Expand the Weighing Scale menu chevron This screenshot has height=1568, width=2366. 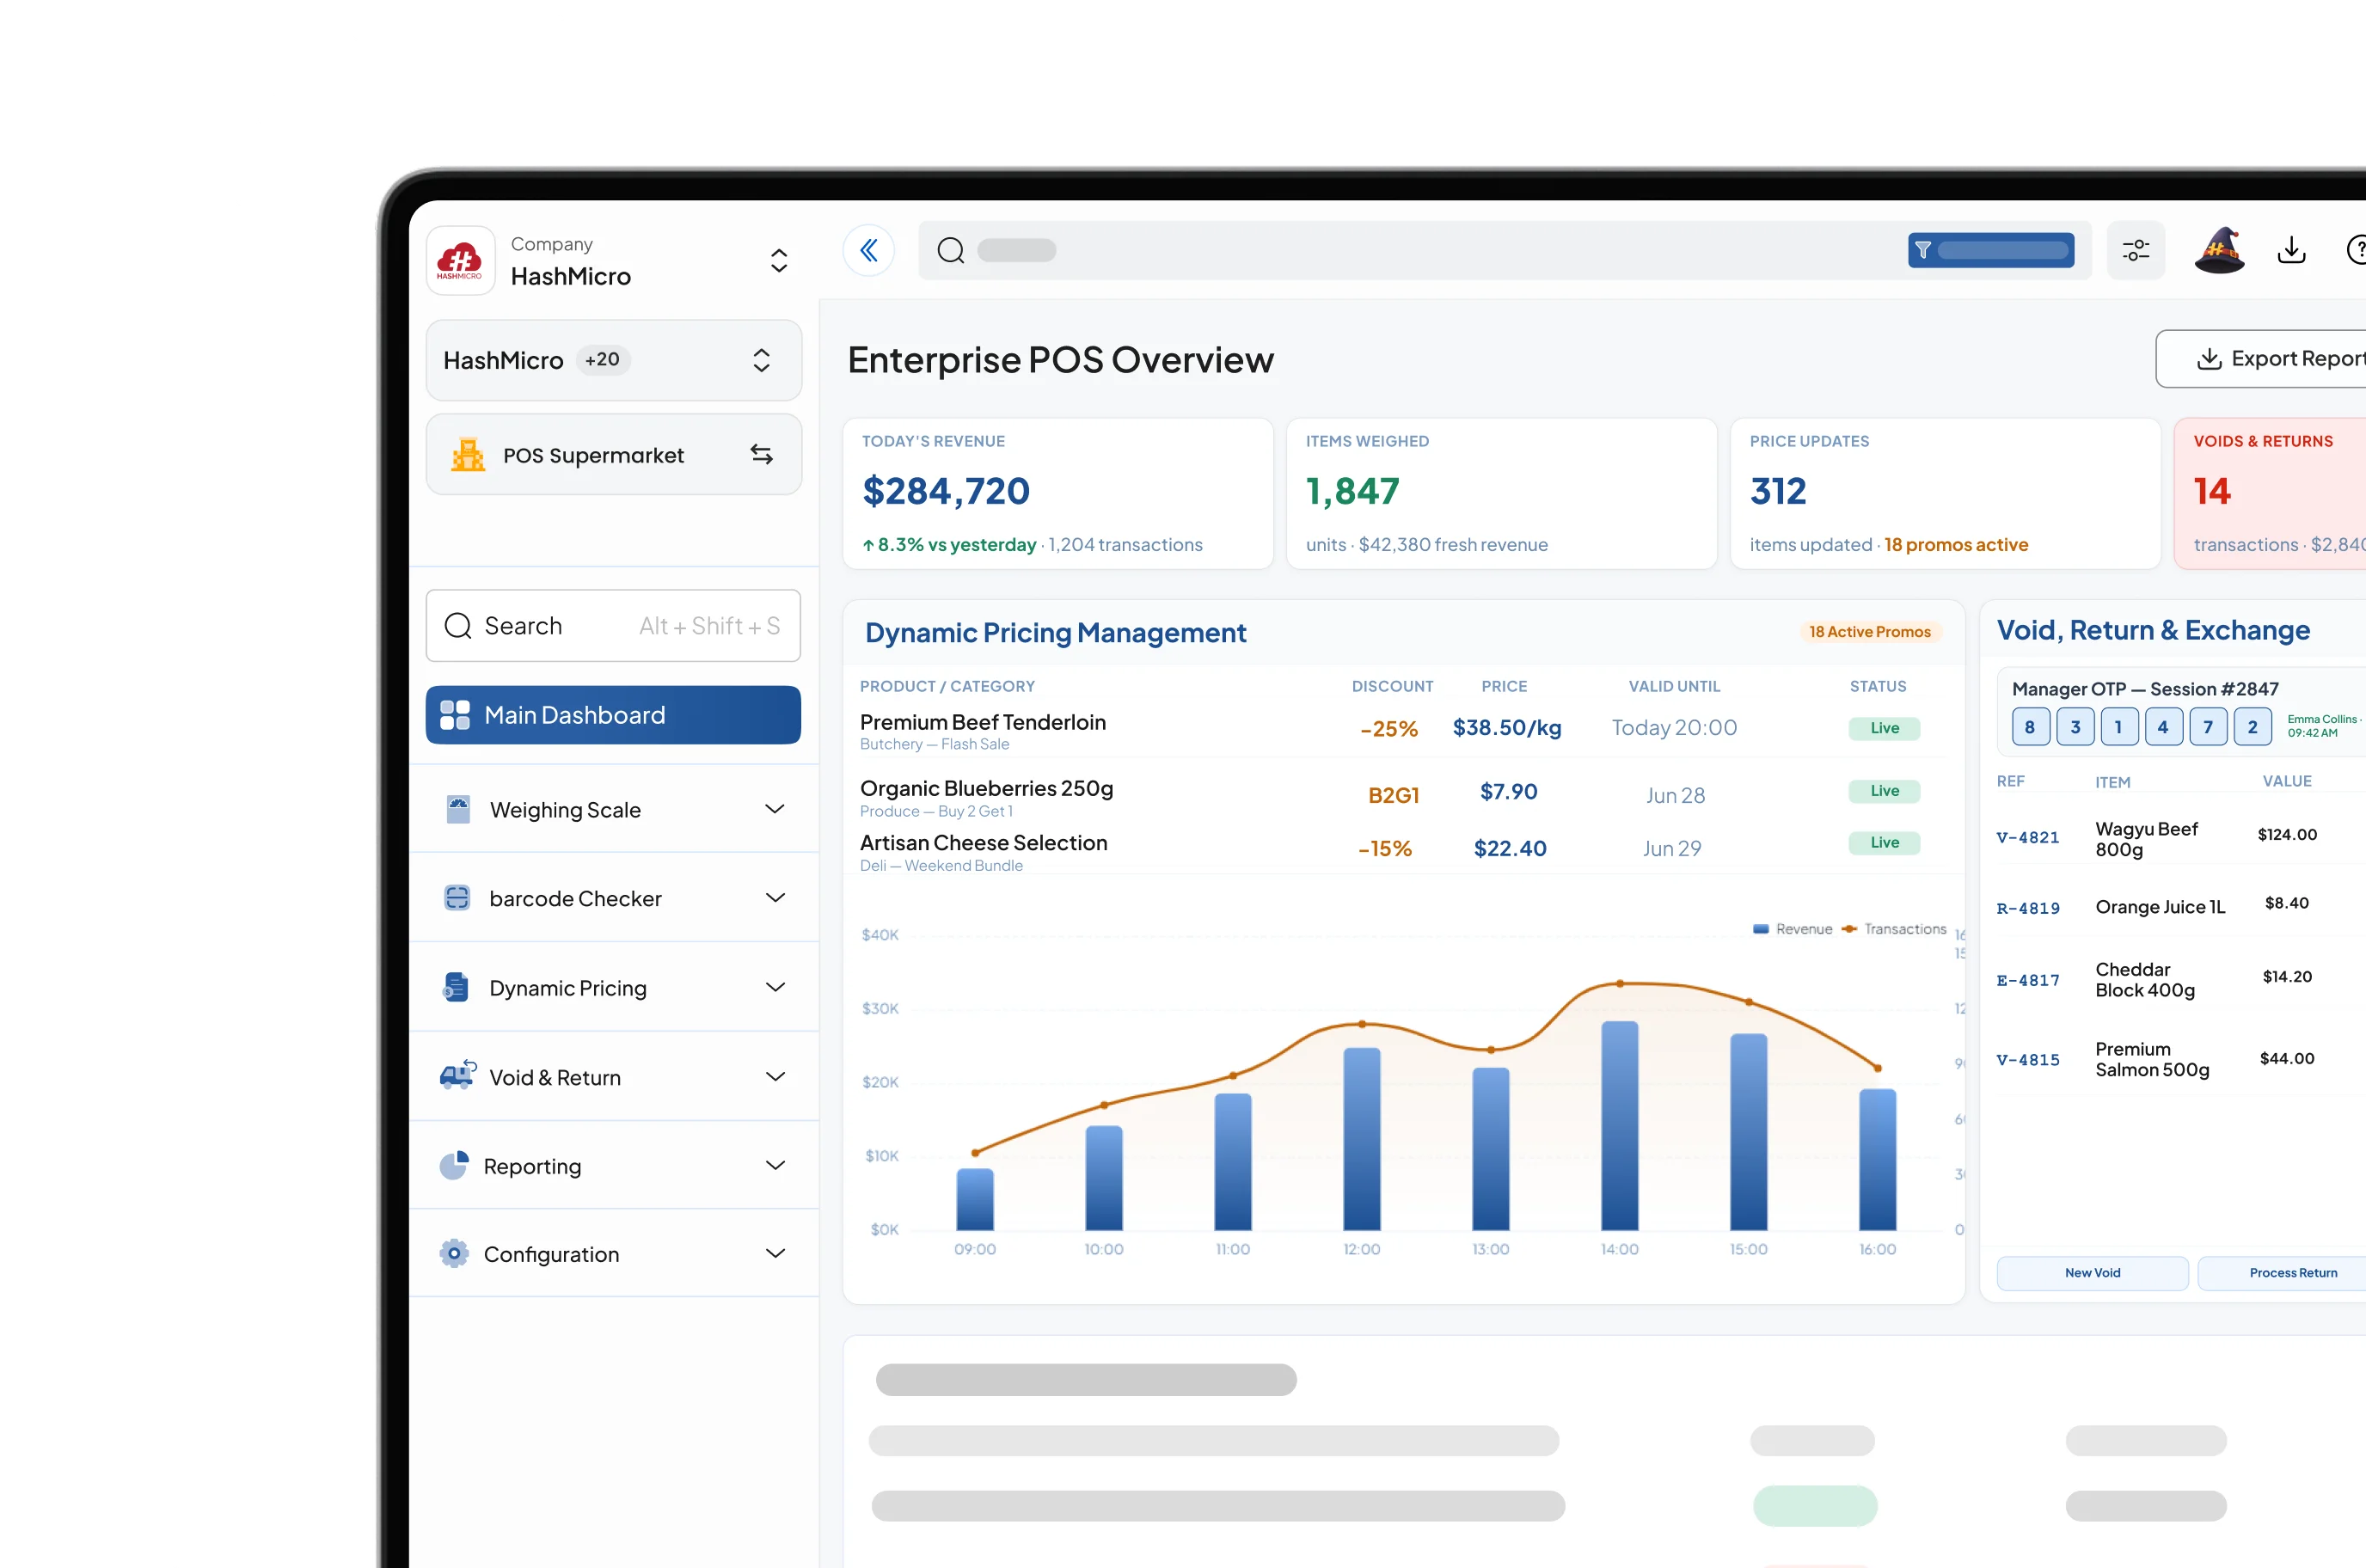coord(775,809)
